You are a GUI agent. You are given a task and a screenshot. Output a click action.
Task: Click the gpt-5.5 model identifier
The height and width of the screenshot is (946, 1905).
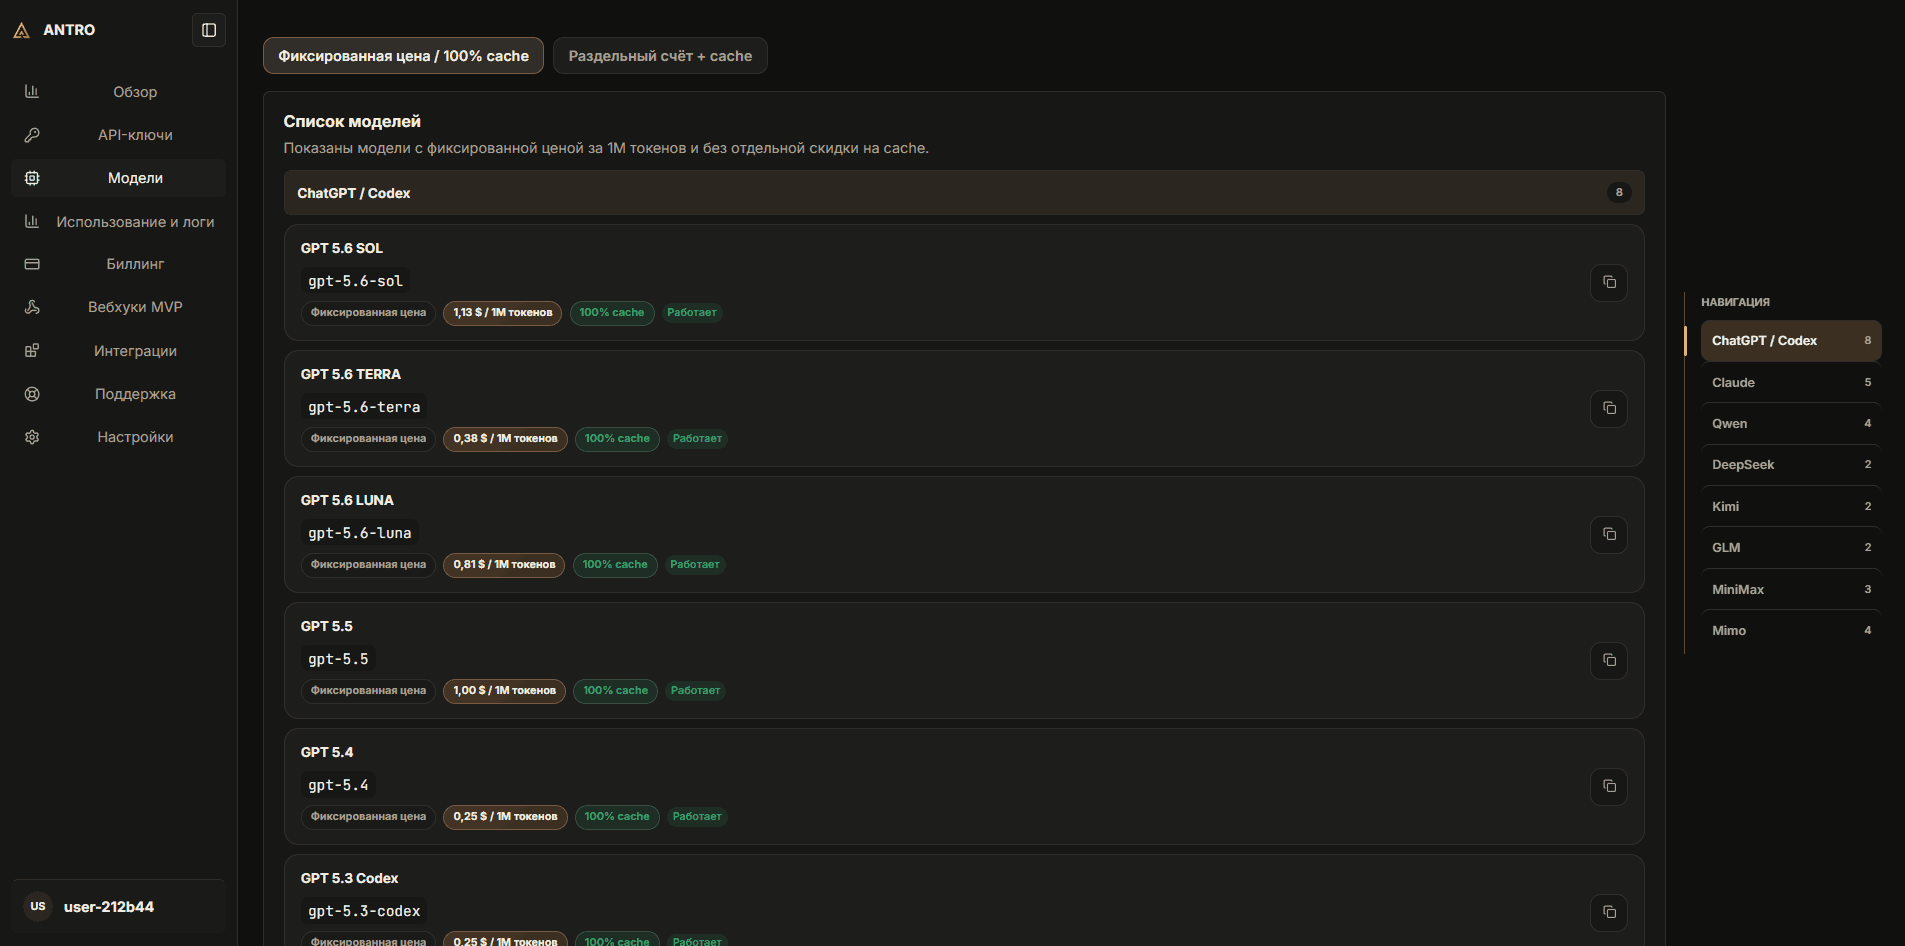pos(338,659)
